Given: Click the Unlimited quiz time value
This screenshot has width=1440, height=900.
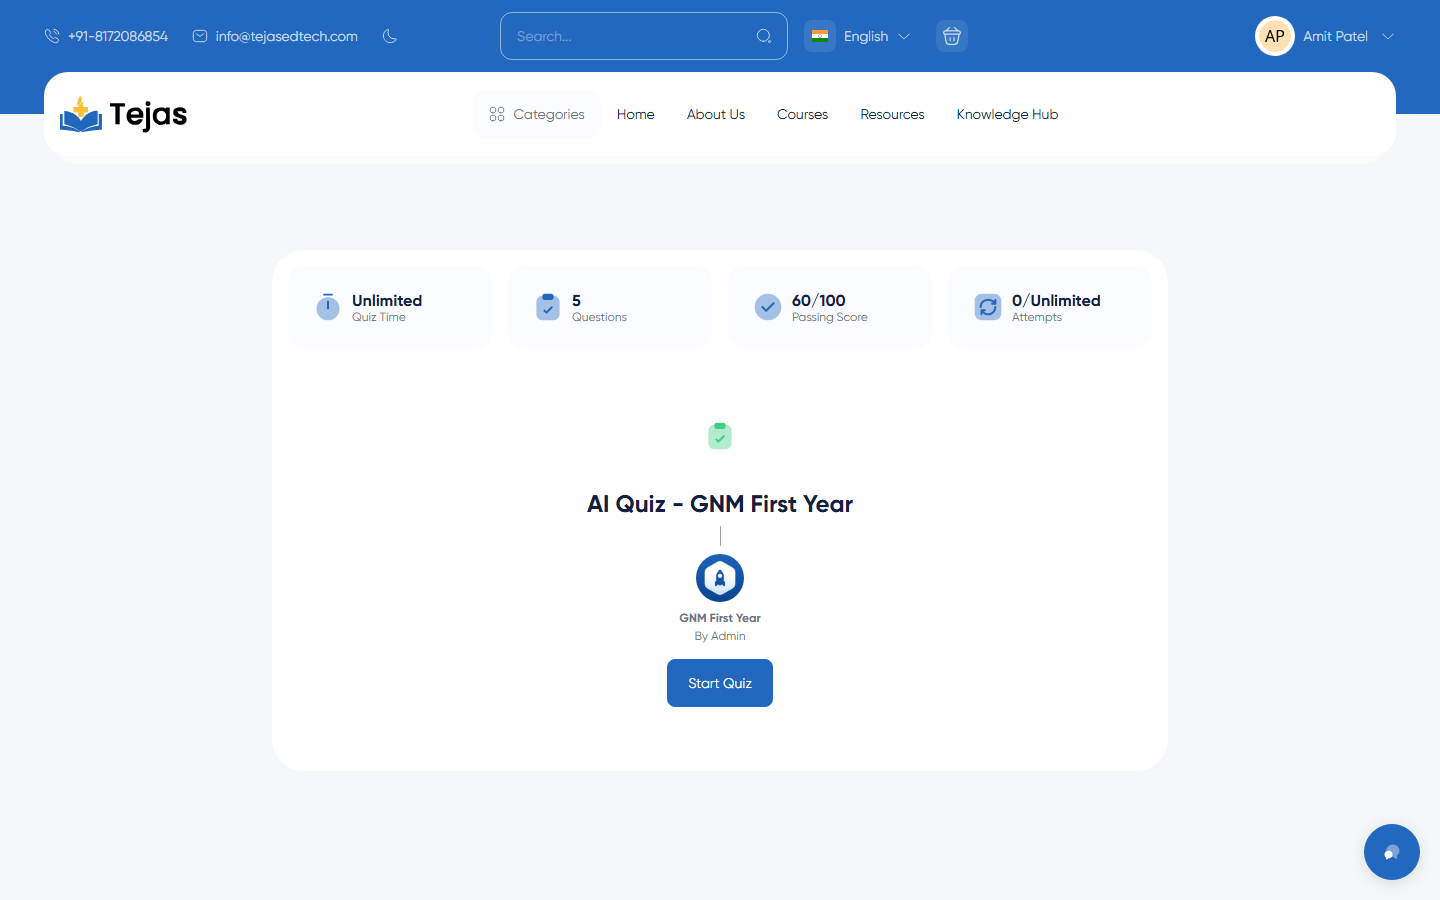Looking at the screenshot, I should point(387,300).
